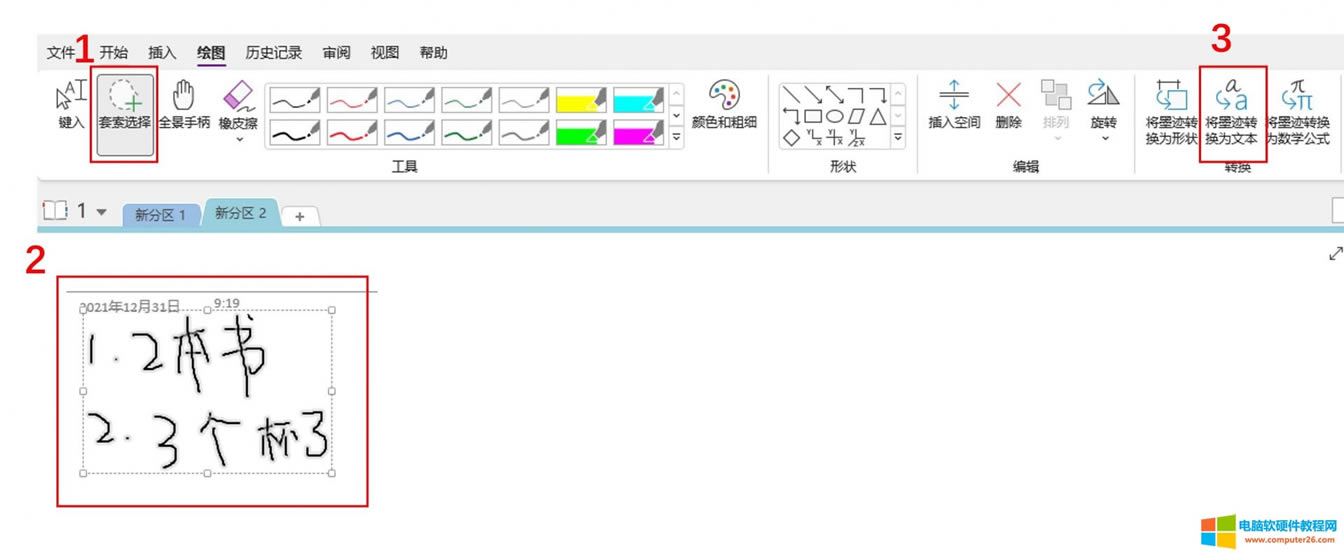Open the 文件 file menu
The width and height of the screenshot is (1344, 554).
tap(61, 53)
